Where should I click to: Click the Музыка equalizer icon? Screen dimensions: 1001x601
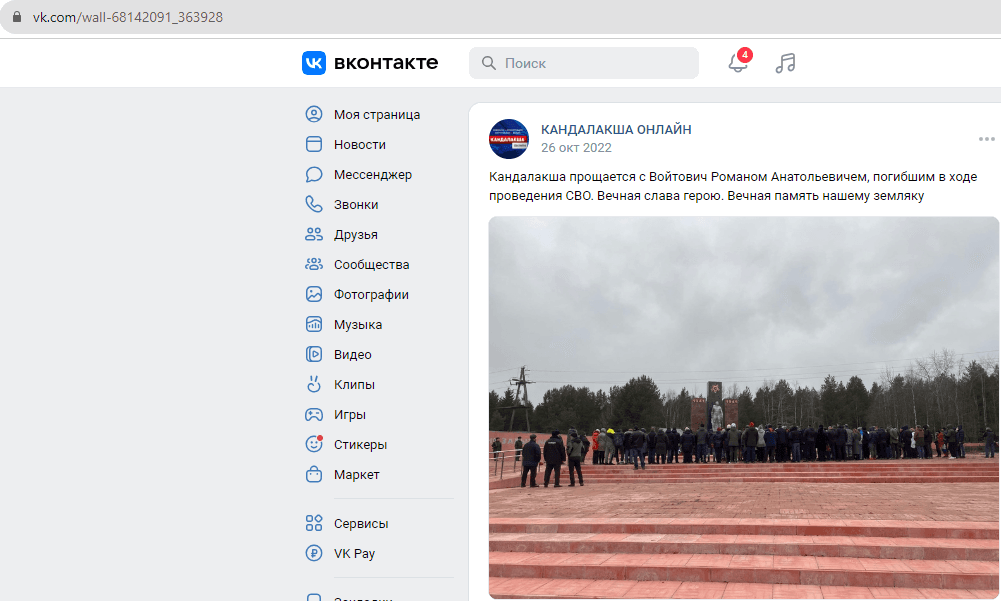point(313,324)
